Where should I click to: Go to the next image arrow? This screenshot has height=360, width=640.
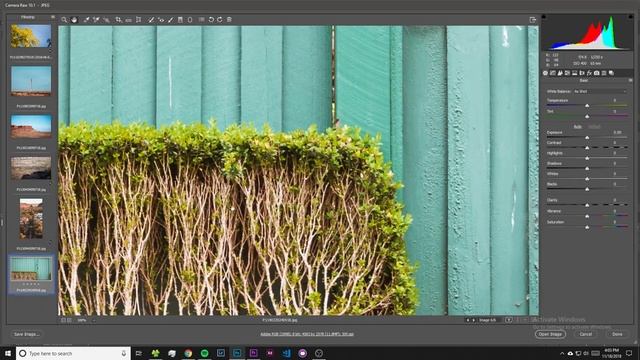[x=473, y=320]
